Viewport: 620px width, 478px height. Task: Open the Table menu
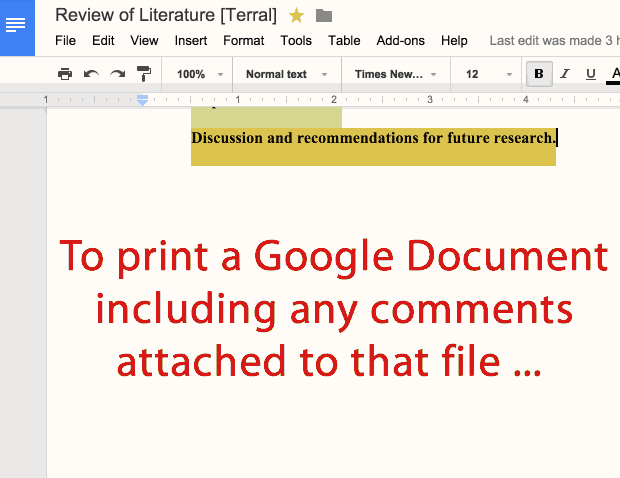tap(344, 40)
